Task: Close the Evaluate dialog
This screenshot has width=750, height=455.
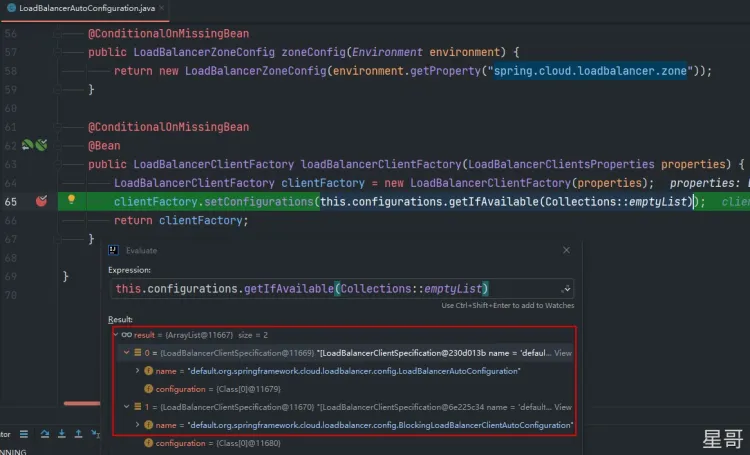Action: point(566,250)
